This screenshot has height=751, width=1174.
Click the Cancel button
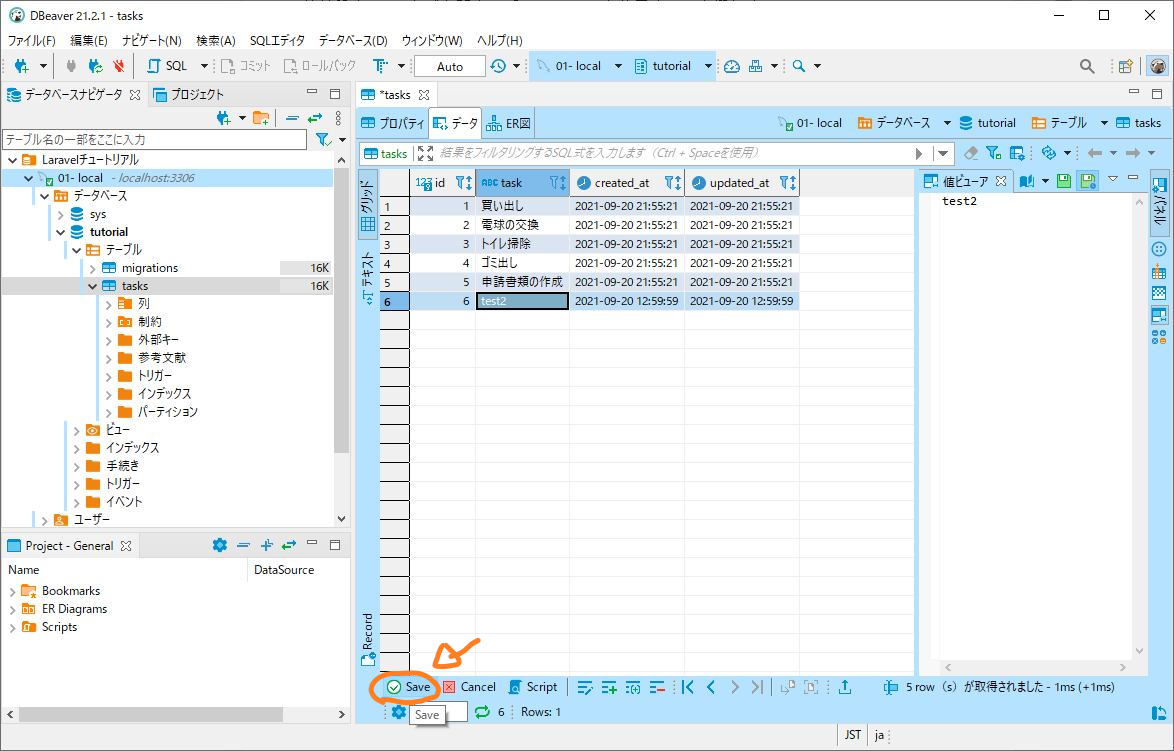469,687
